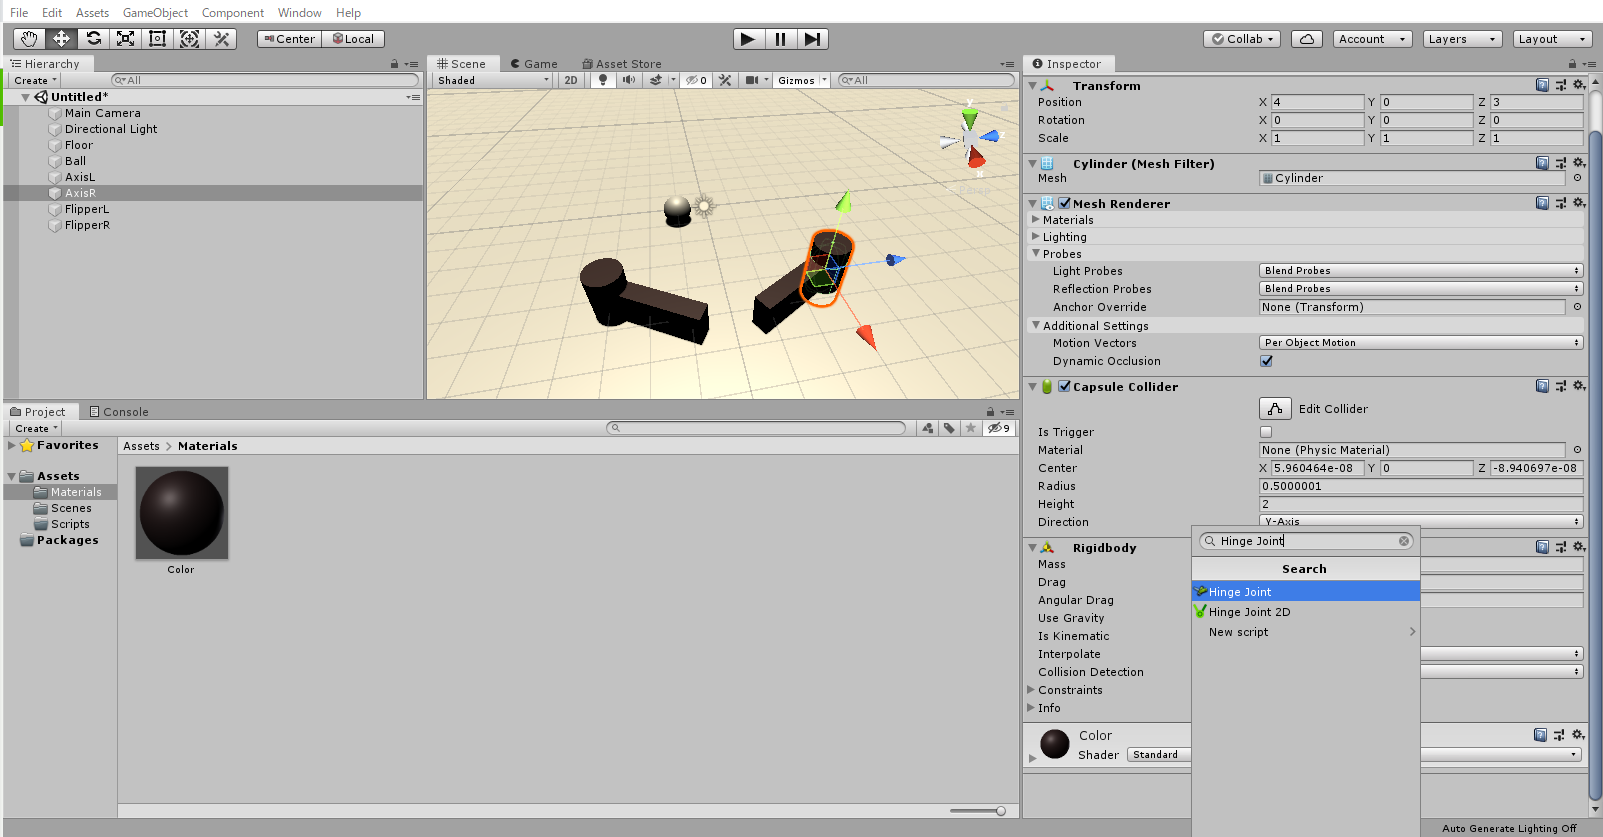1603x837 pixels.
Task: Toggle scene lighting bulb icon
Action: [602, 80]
